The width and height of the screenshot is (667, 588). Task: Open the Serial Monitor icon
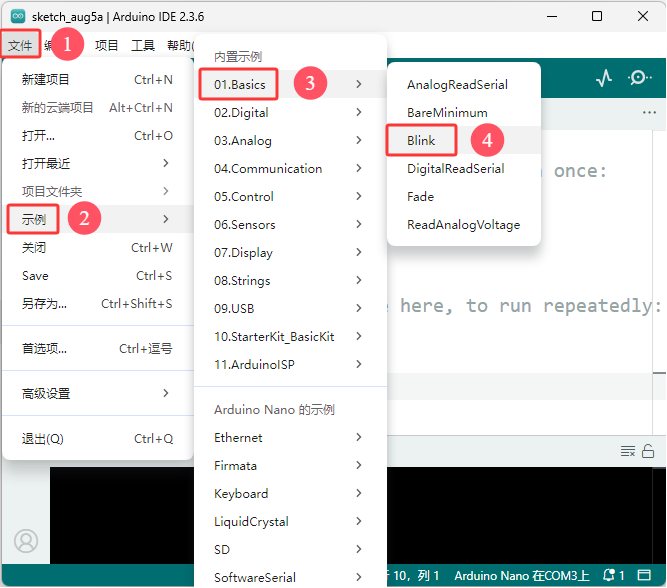point(639,78)
